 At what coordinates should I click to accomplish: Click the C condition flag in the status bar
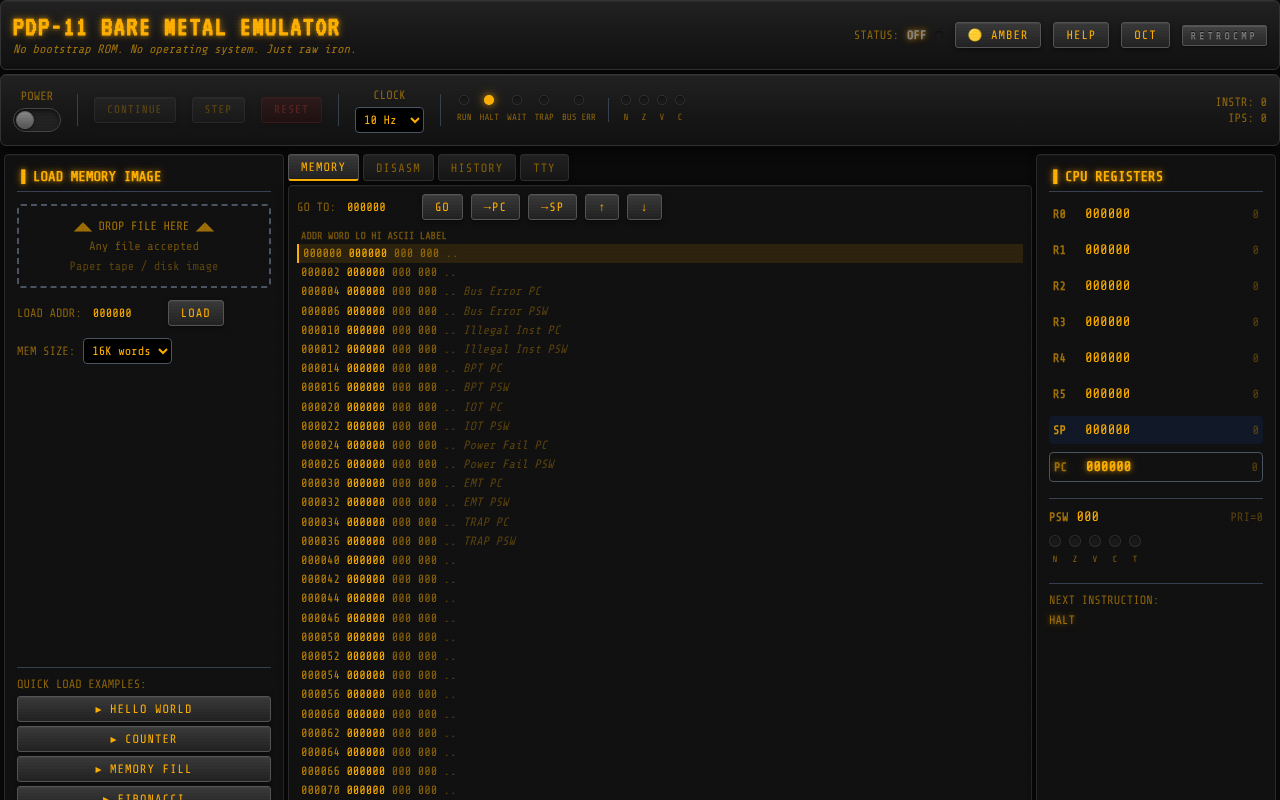click(680, 100)
